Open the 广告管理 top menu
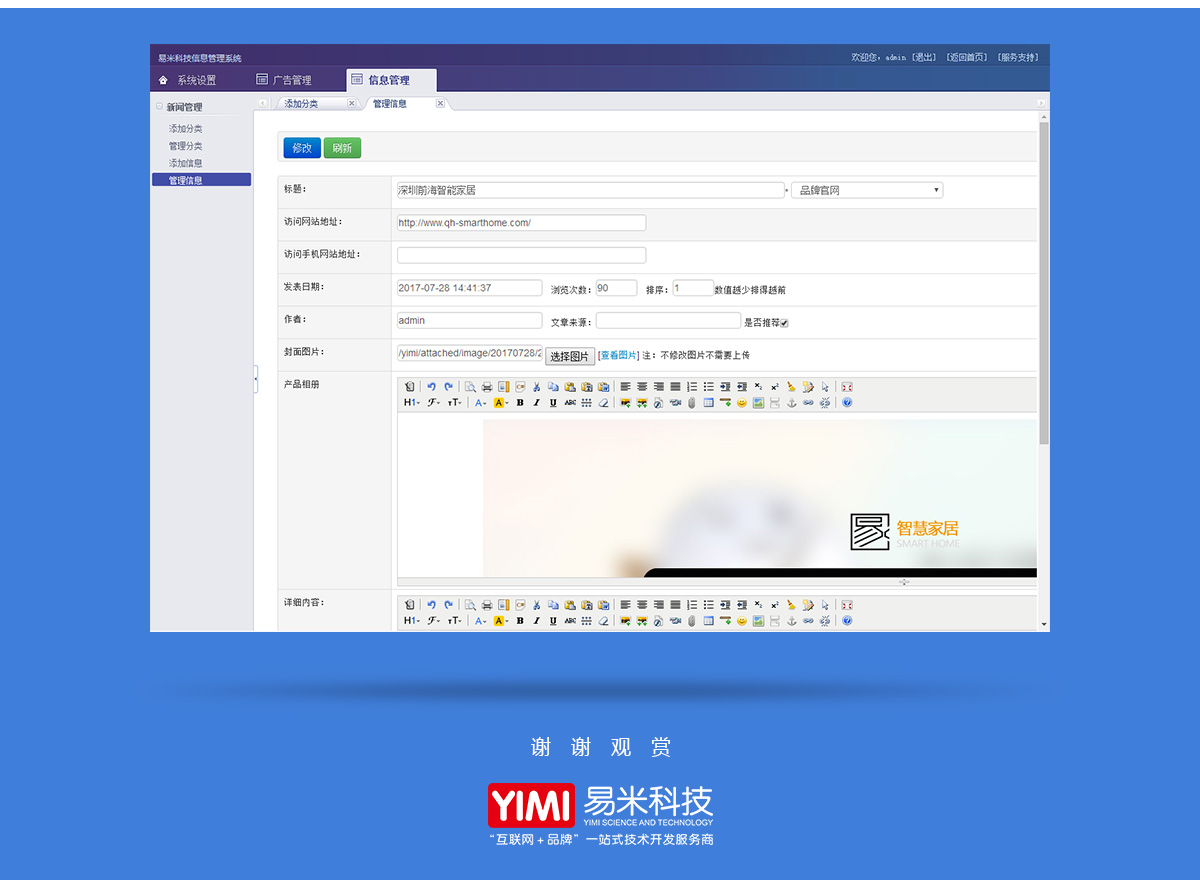This screenshot has height=880, width=1200. point(284,80)
